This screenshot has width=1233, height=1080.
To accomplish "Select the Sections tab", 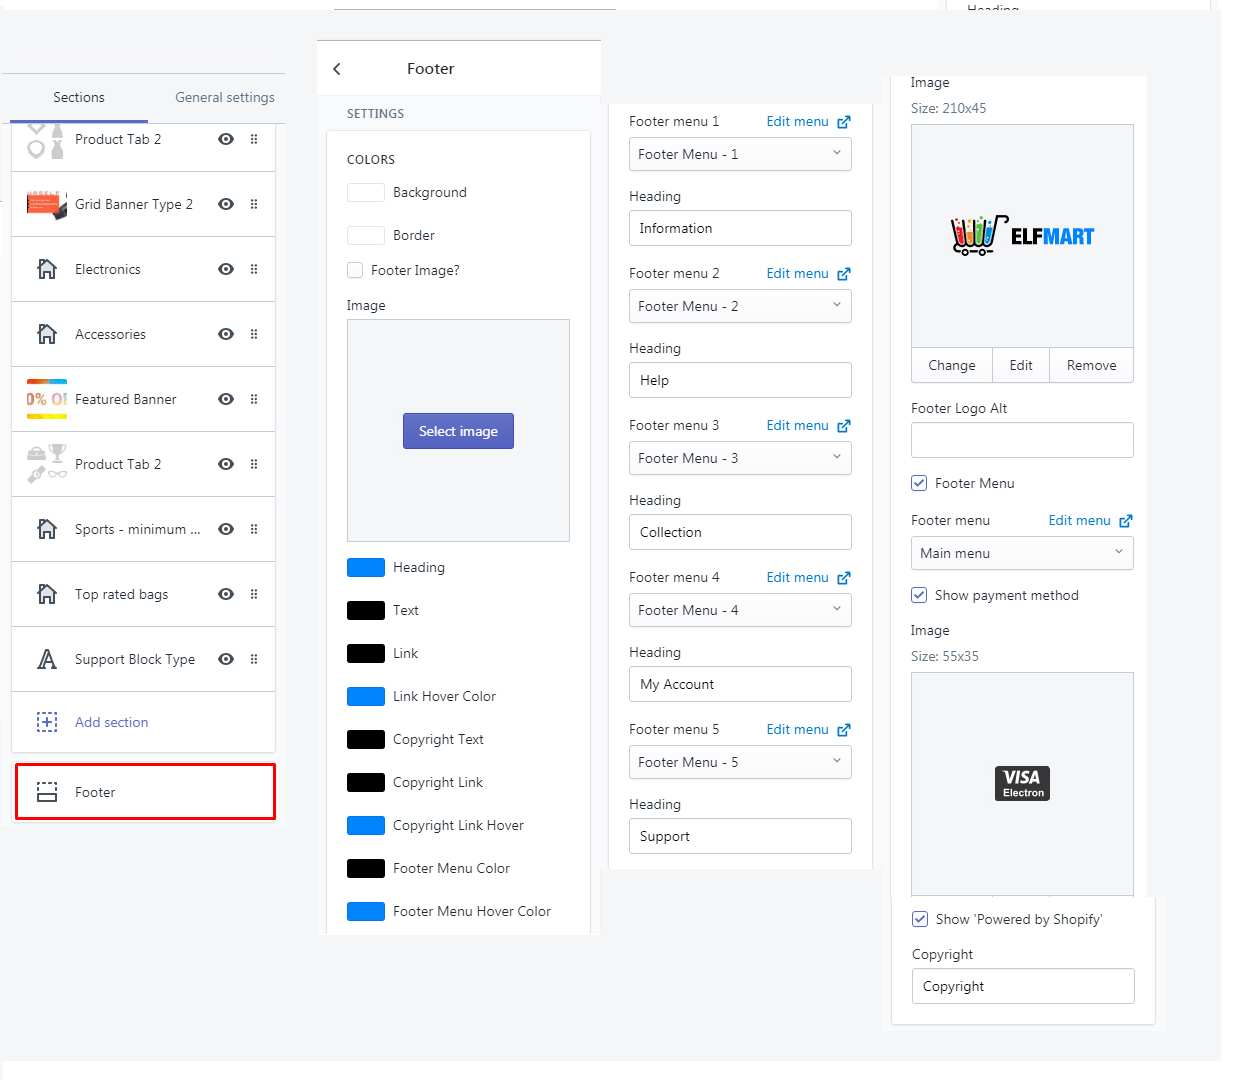I will click(79, 97).
